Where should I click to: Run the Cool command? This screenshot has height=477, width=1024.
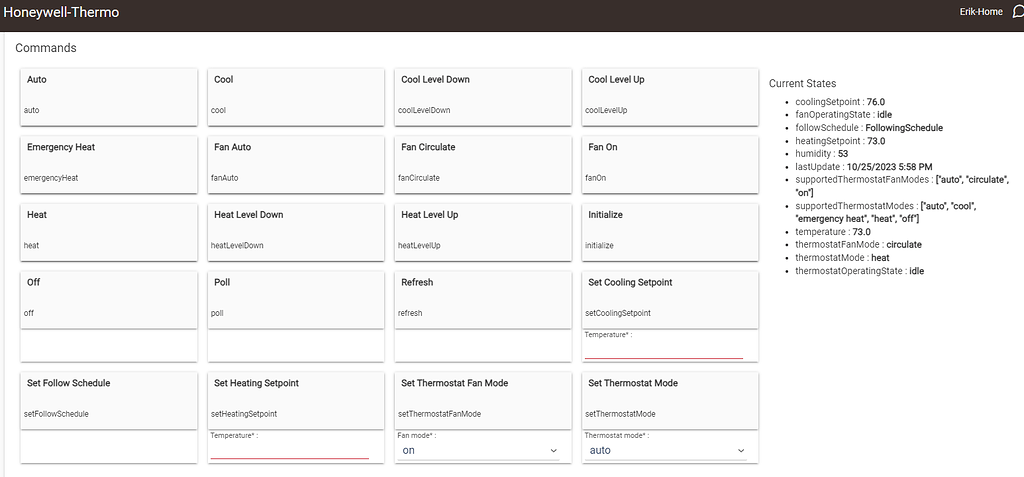click(x=295, y=96)
